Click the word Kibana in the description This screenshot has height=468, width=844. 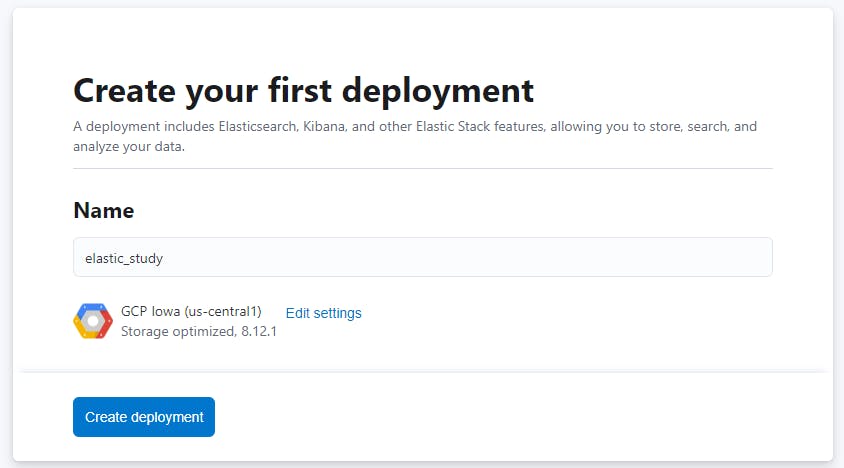pos(324,127)
